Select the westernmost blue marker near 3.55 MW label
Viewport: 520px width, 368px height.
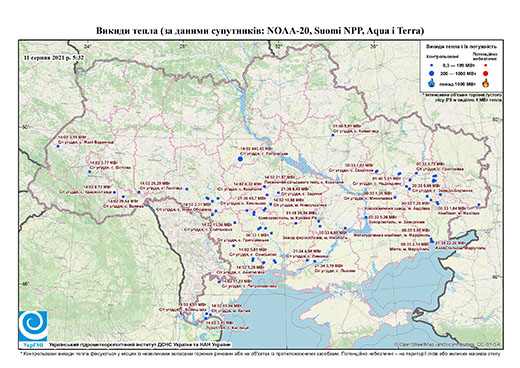(58, 146)
